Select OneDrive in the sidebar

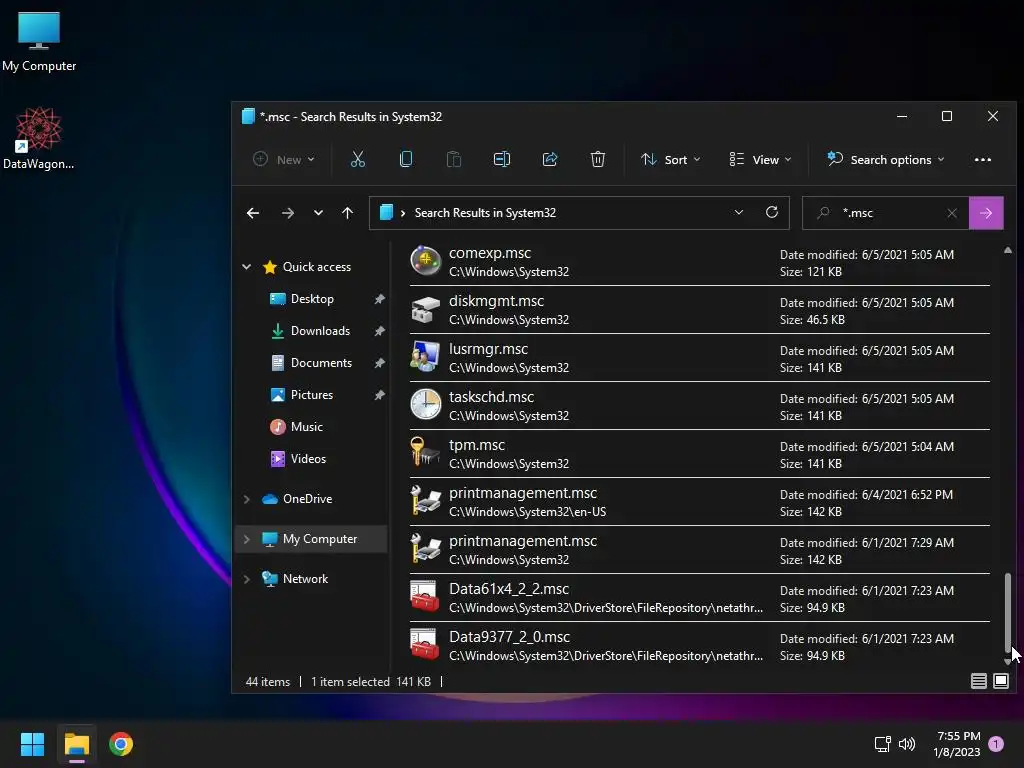click(307, 499)
